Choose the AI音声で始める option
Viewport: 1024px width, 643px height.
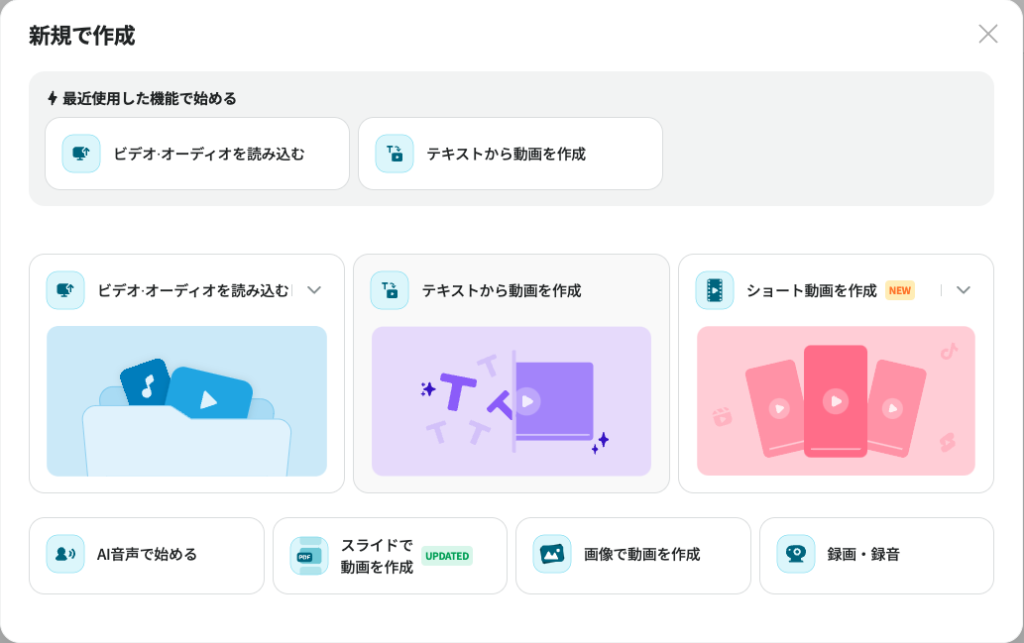click(146, 555)
